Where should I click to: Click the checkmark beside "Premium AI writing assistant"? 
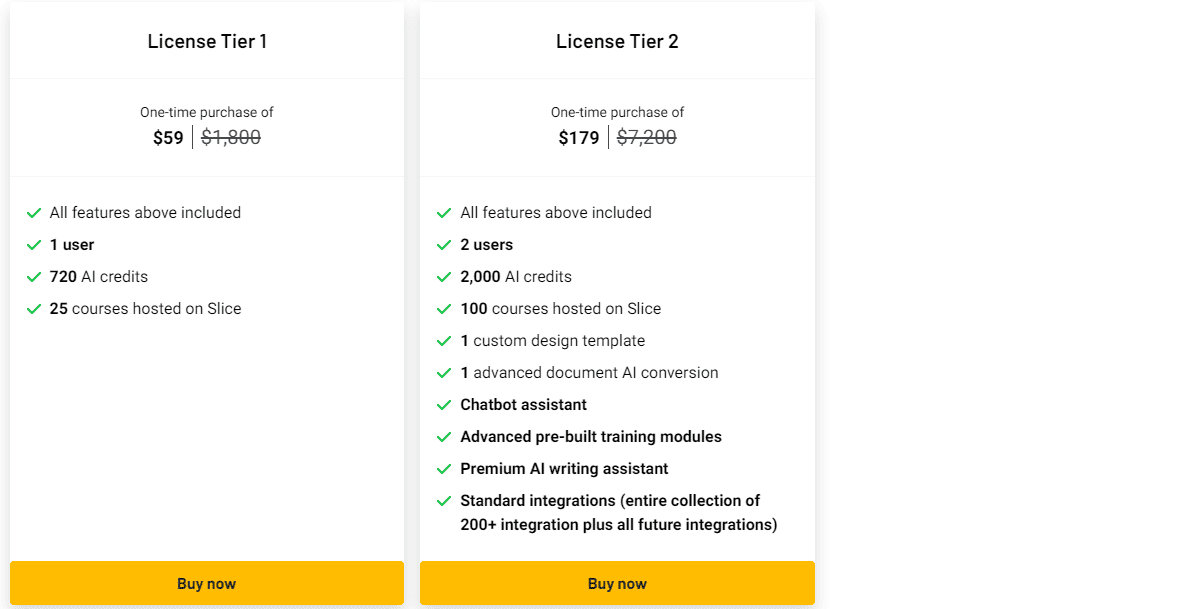[444, 468]
